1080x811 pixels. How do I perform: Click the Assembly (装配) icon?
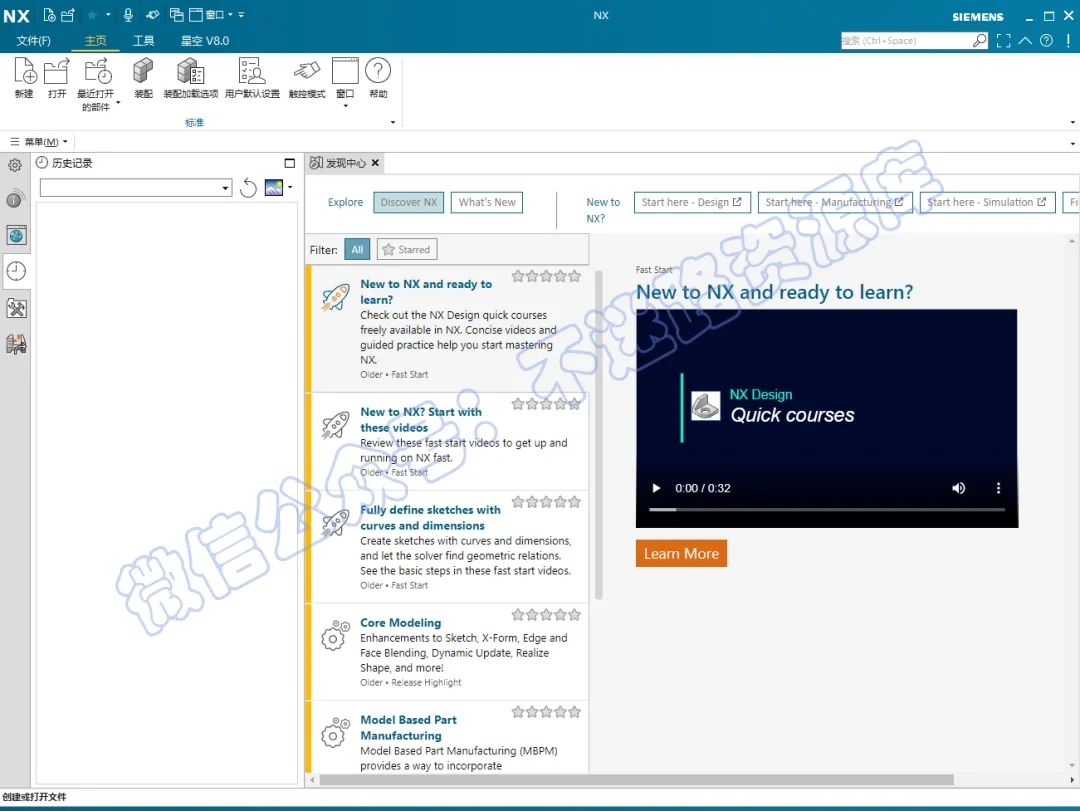[x=143, y=71]
